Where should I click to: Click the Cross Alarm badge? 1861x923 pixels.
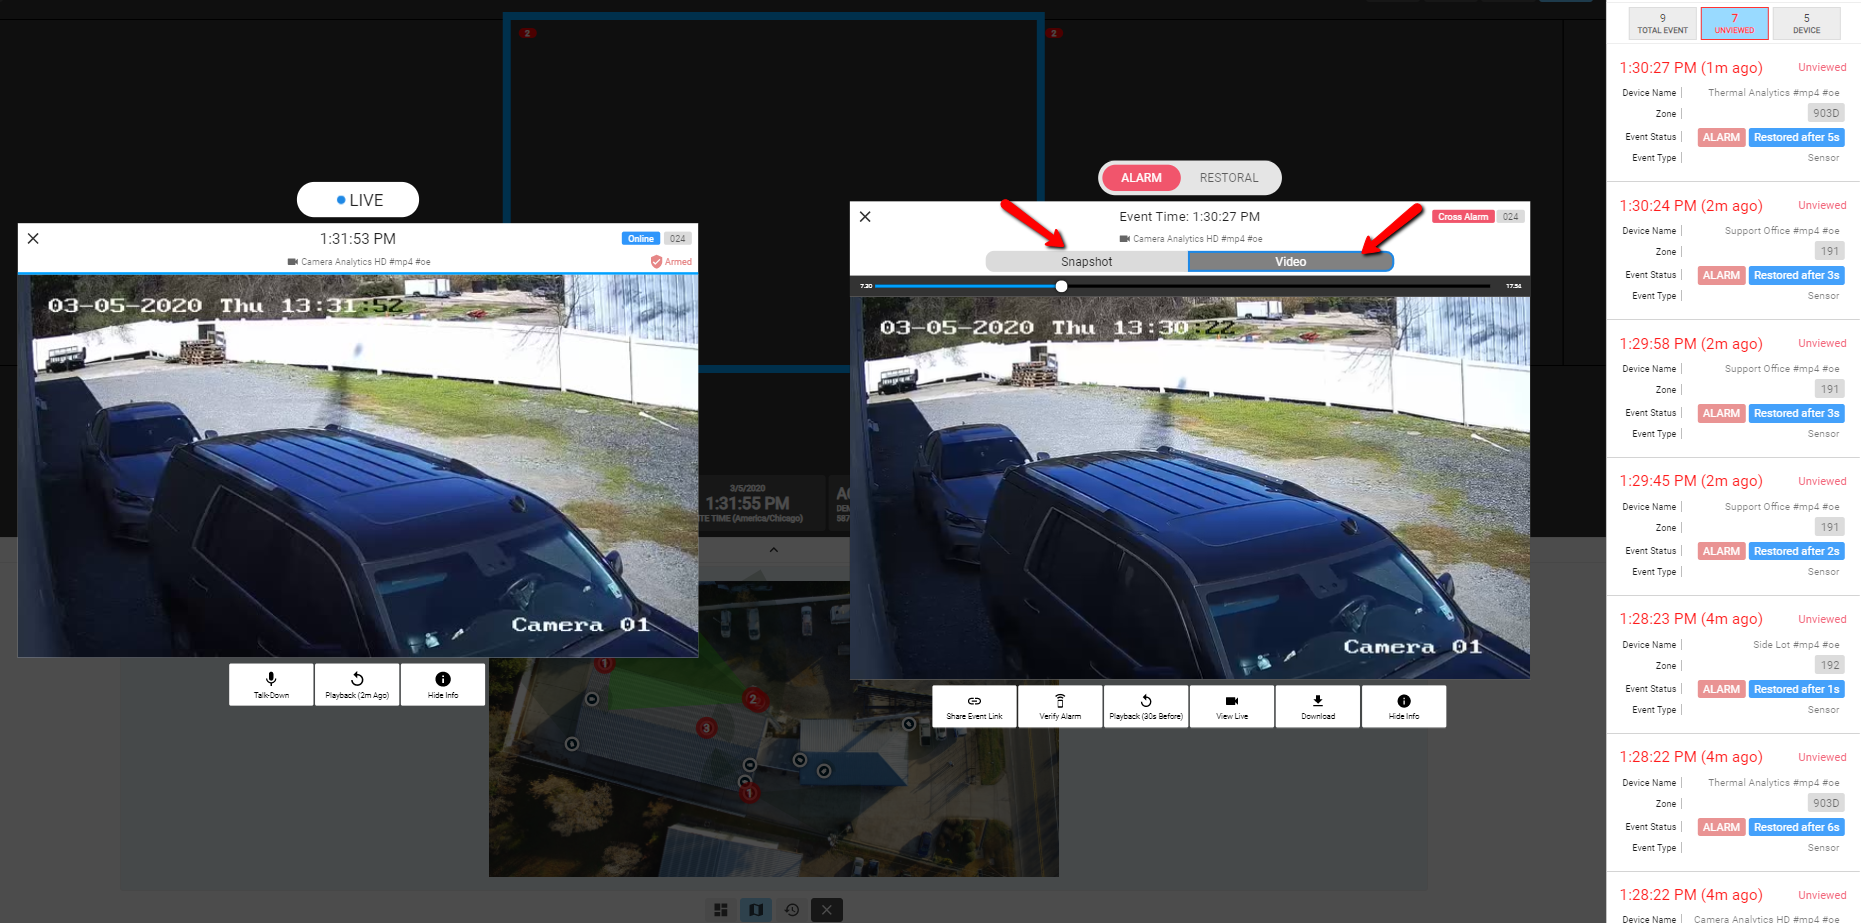click(1463, 217)
